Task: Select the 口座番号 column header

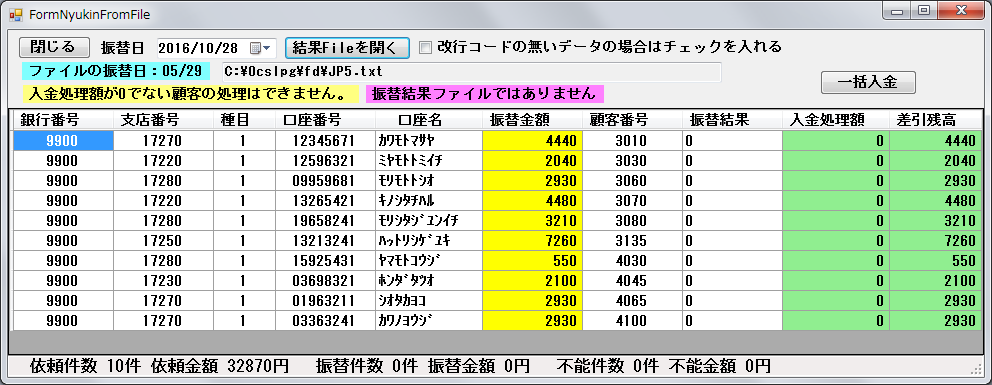Action: [325, 120]
